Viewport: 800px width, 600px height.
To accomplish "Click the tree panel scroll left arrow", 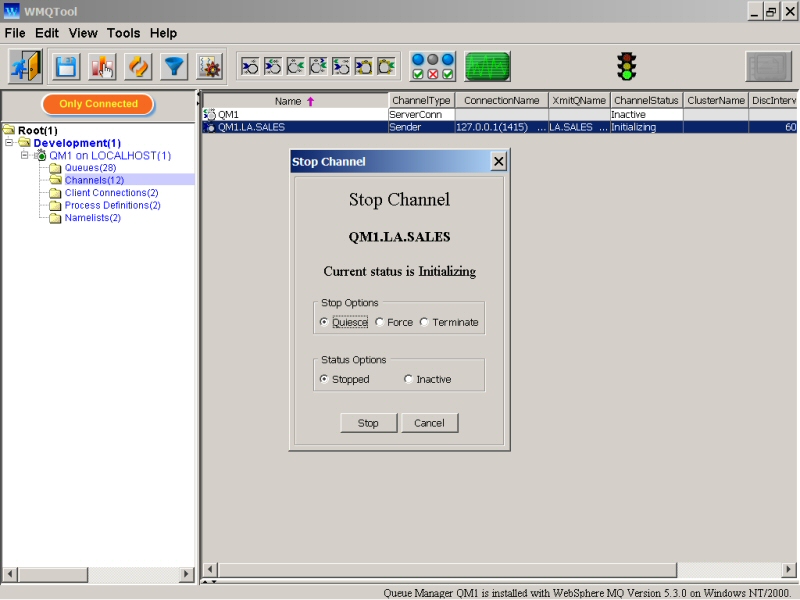I will [10, 574].
